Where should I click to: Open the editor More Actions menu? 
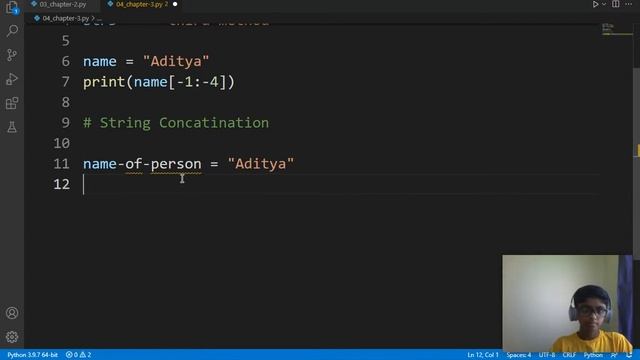628,4
